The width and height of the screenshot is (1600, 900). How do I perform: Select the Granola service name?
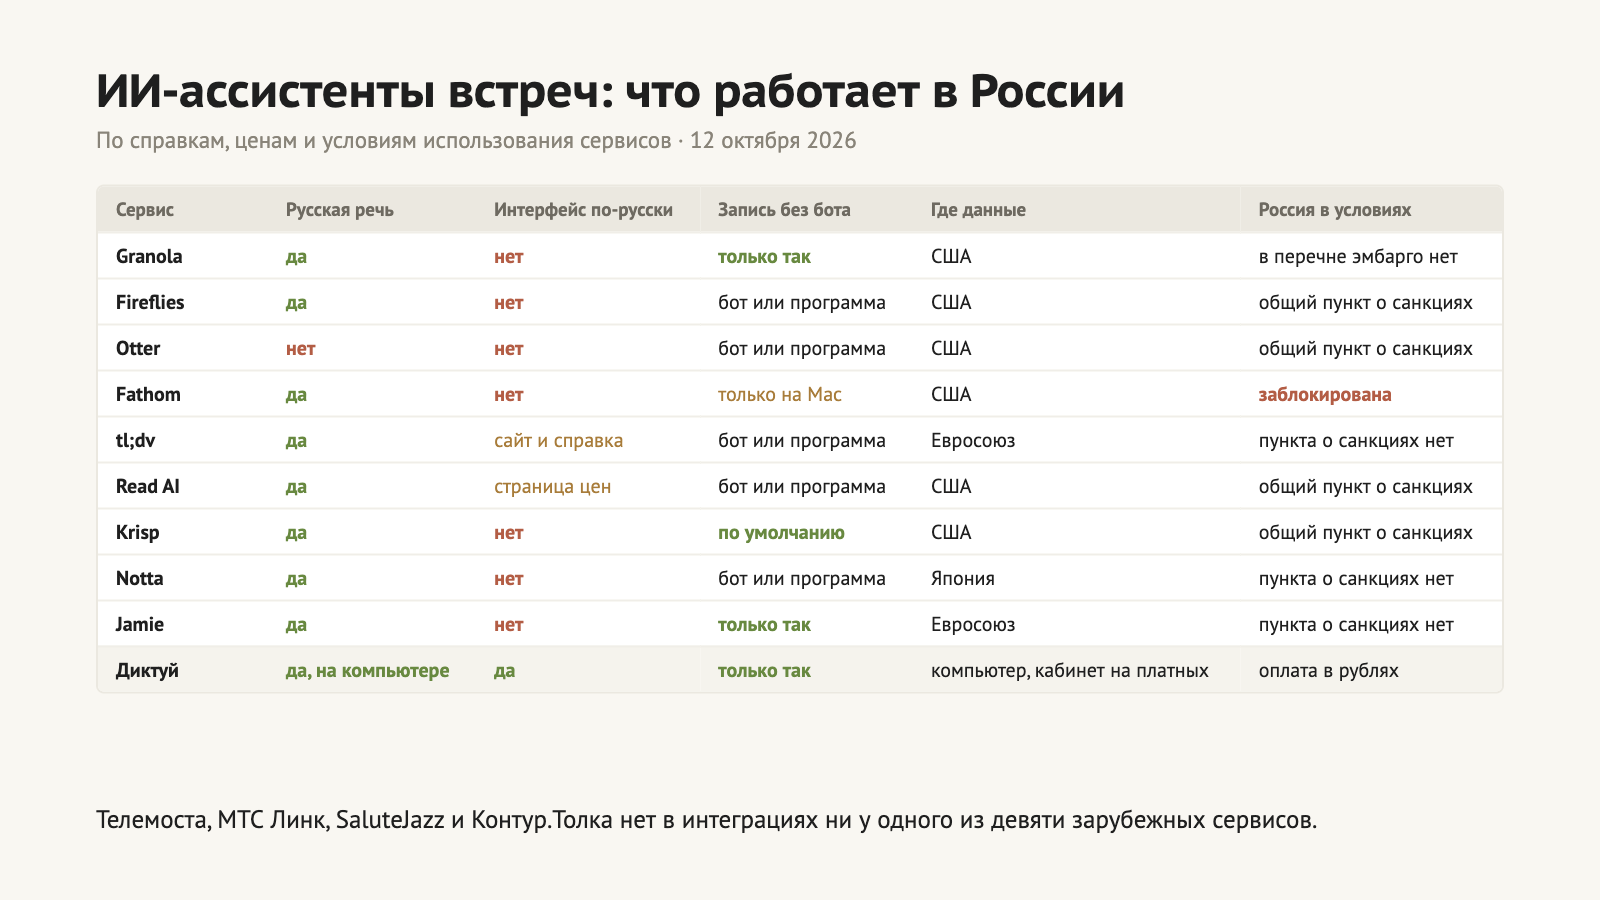pyautogui.click(x=149, y=256)
